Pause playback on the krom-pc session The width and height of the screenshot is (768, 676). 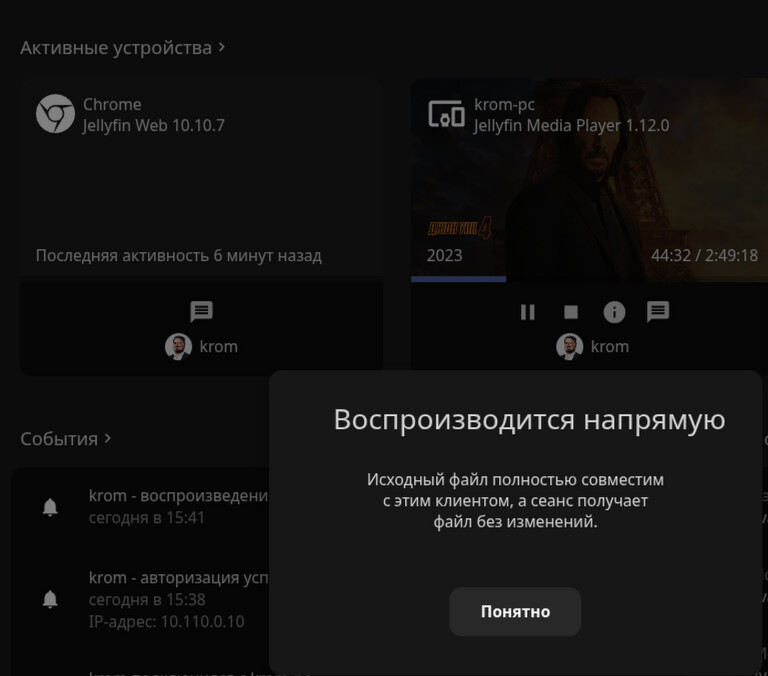coord(528,312)
